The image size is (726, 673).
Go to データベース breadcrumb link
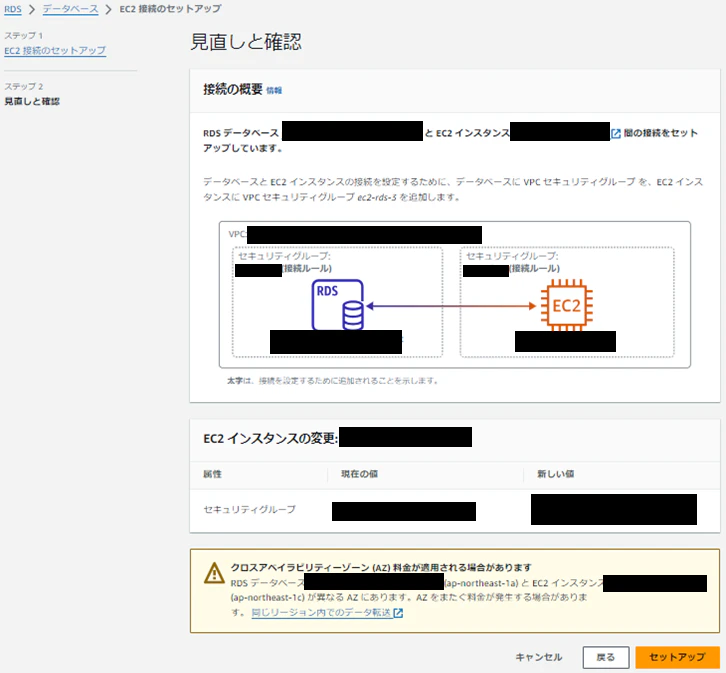(70, 9)
